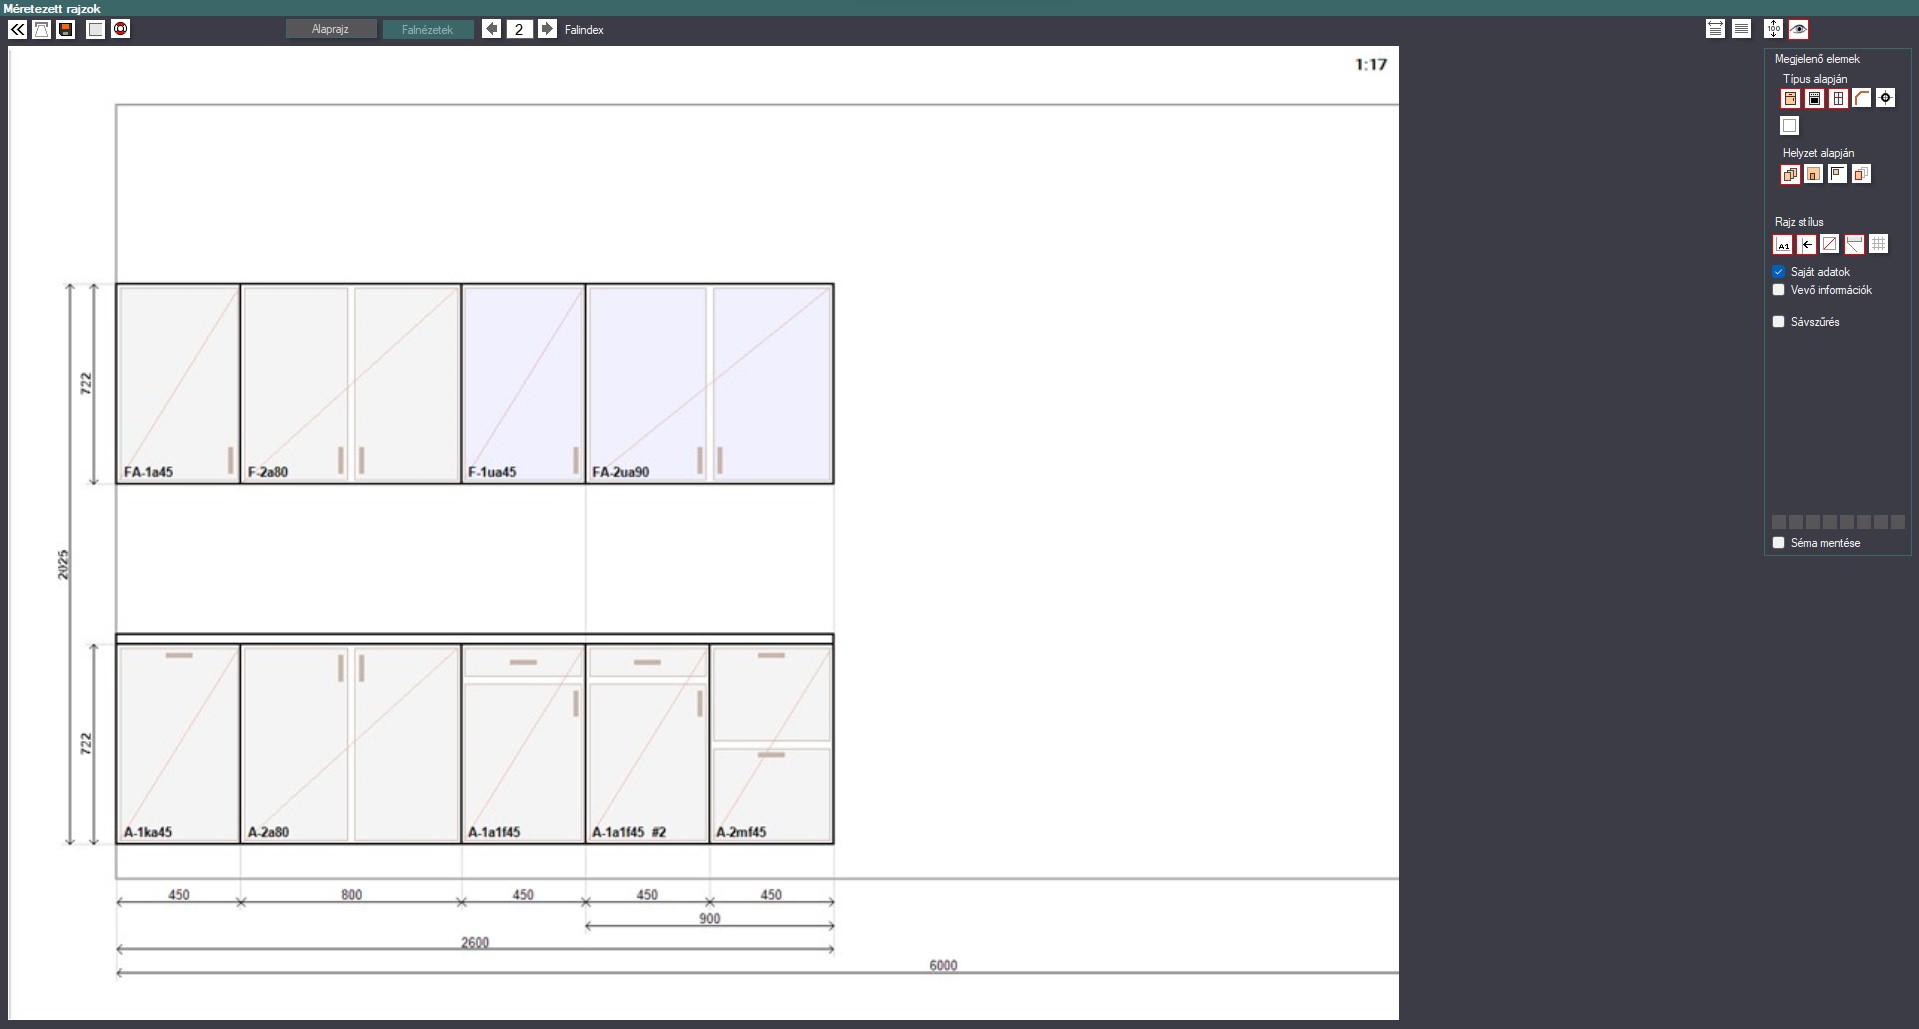Toggle the window type filter icon
The height and width of the screenshot is (1029, 1919).
(x=1838, y=98)
